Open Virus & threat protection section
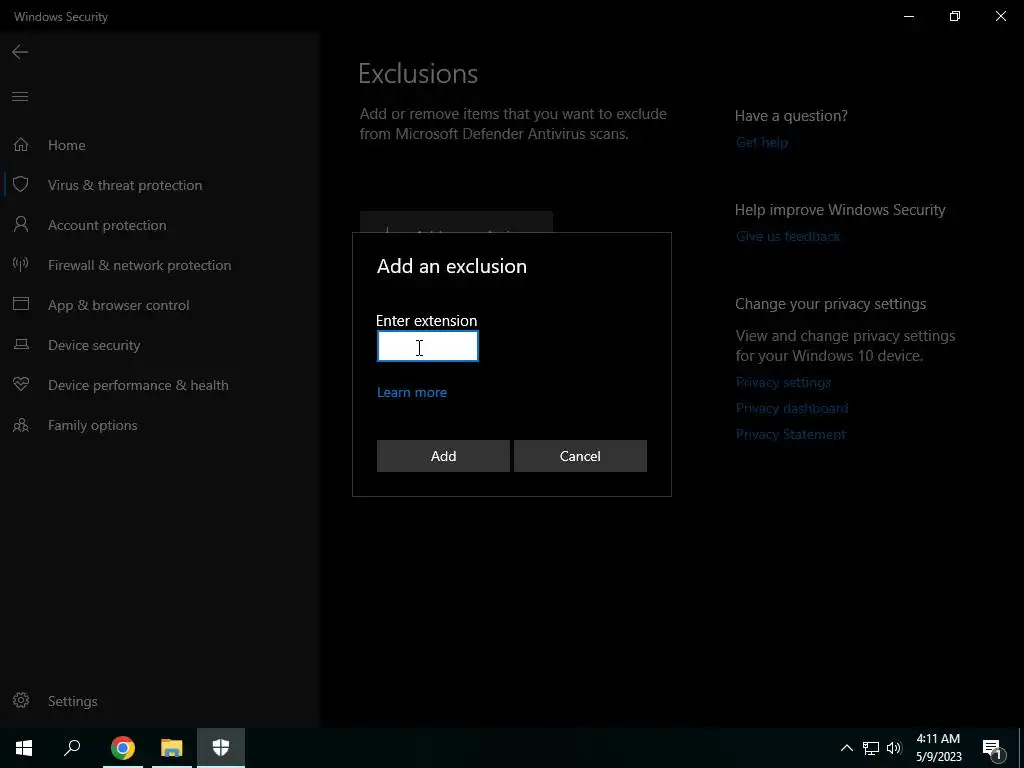The image size is (1024, 768). coord(125,185)
